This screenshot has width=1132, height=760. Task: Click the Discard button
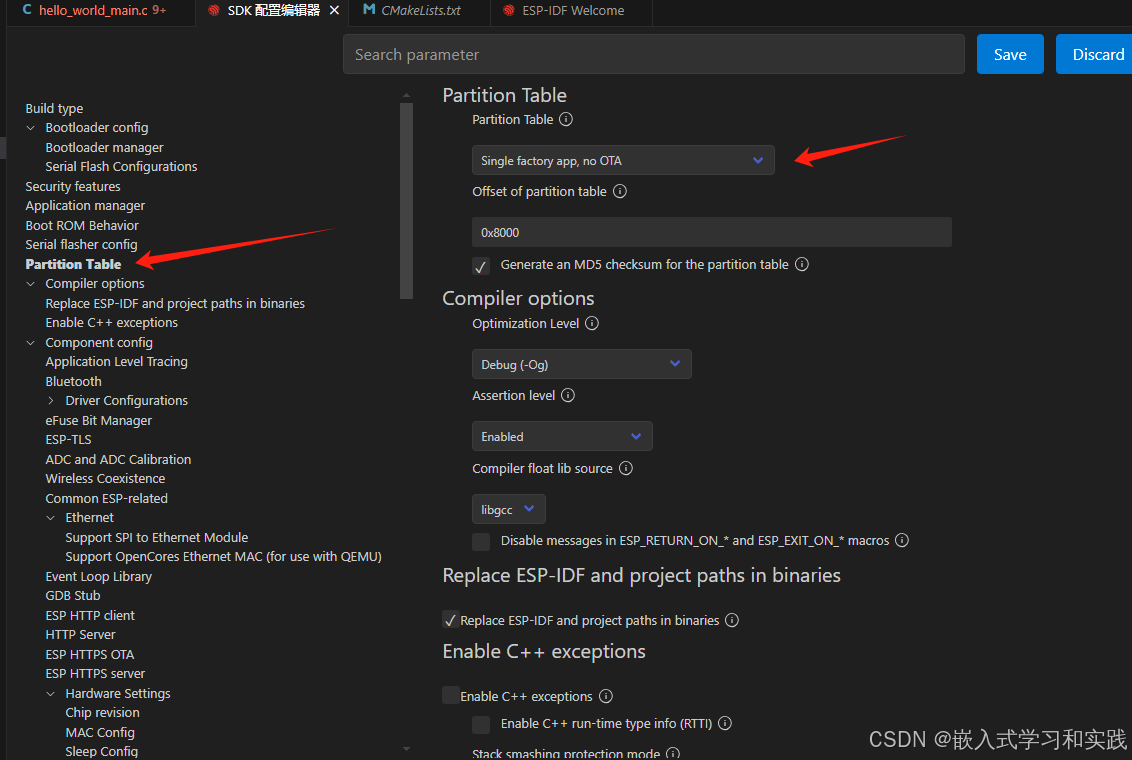(1096, 54)
